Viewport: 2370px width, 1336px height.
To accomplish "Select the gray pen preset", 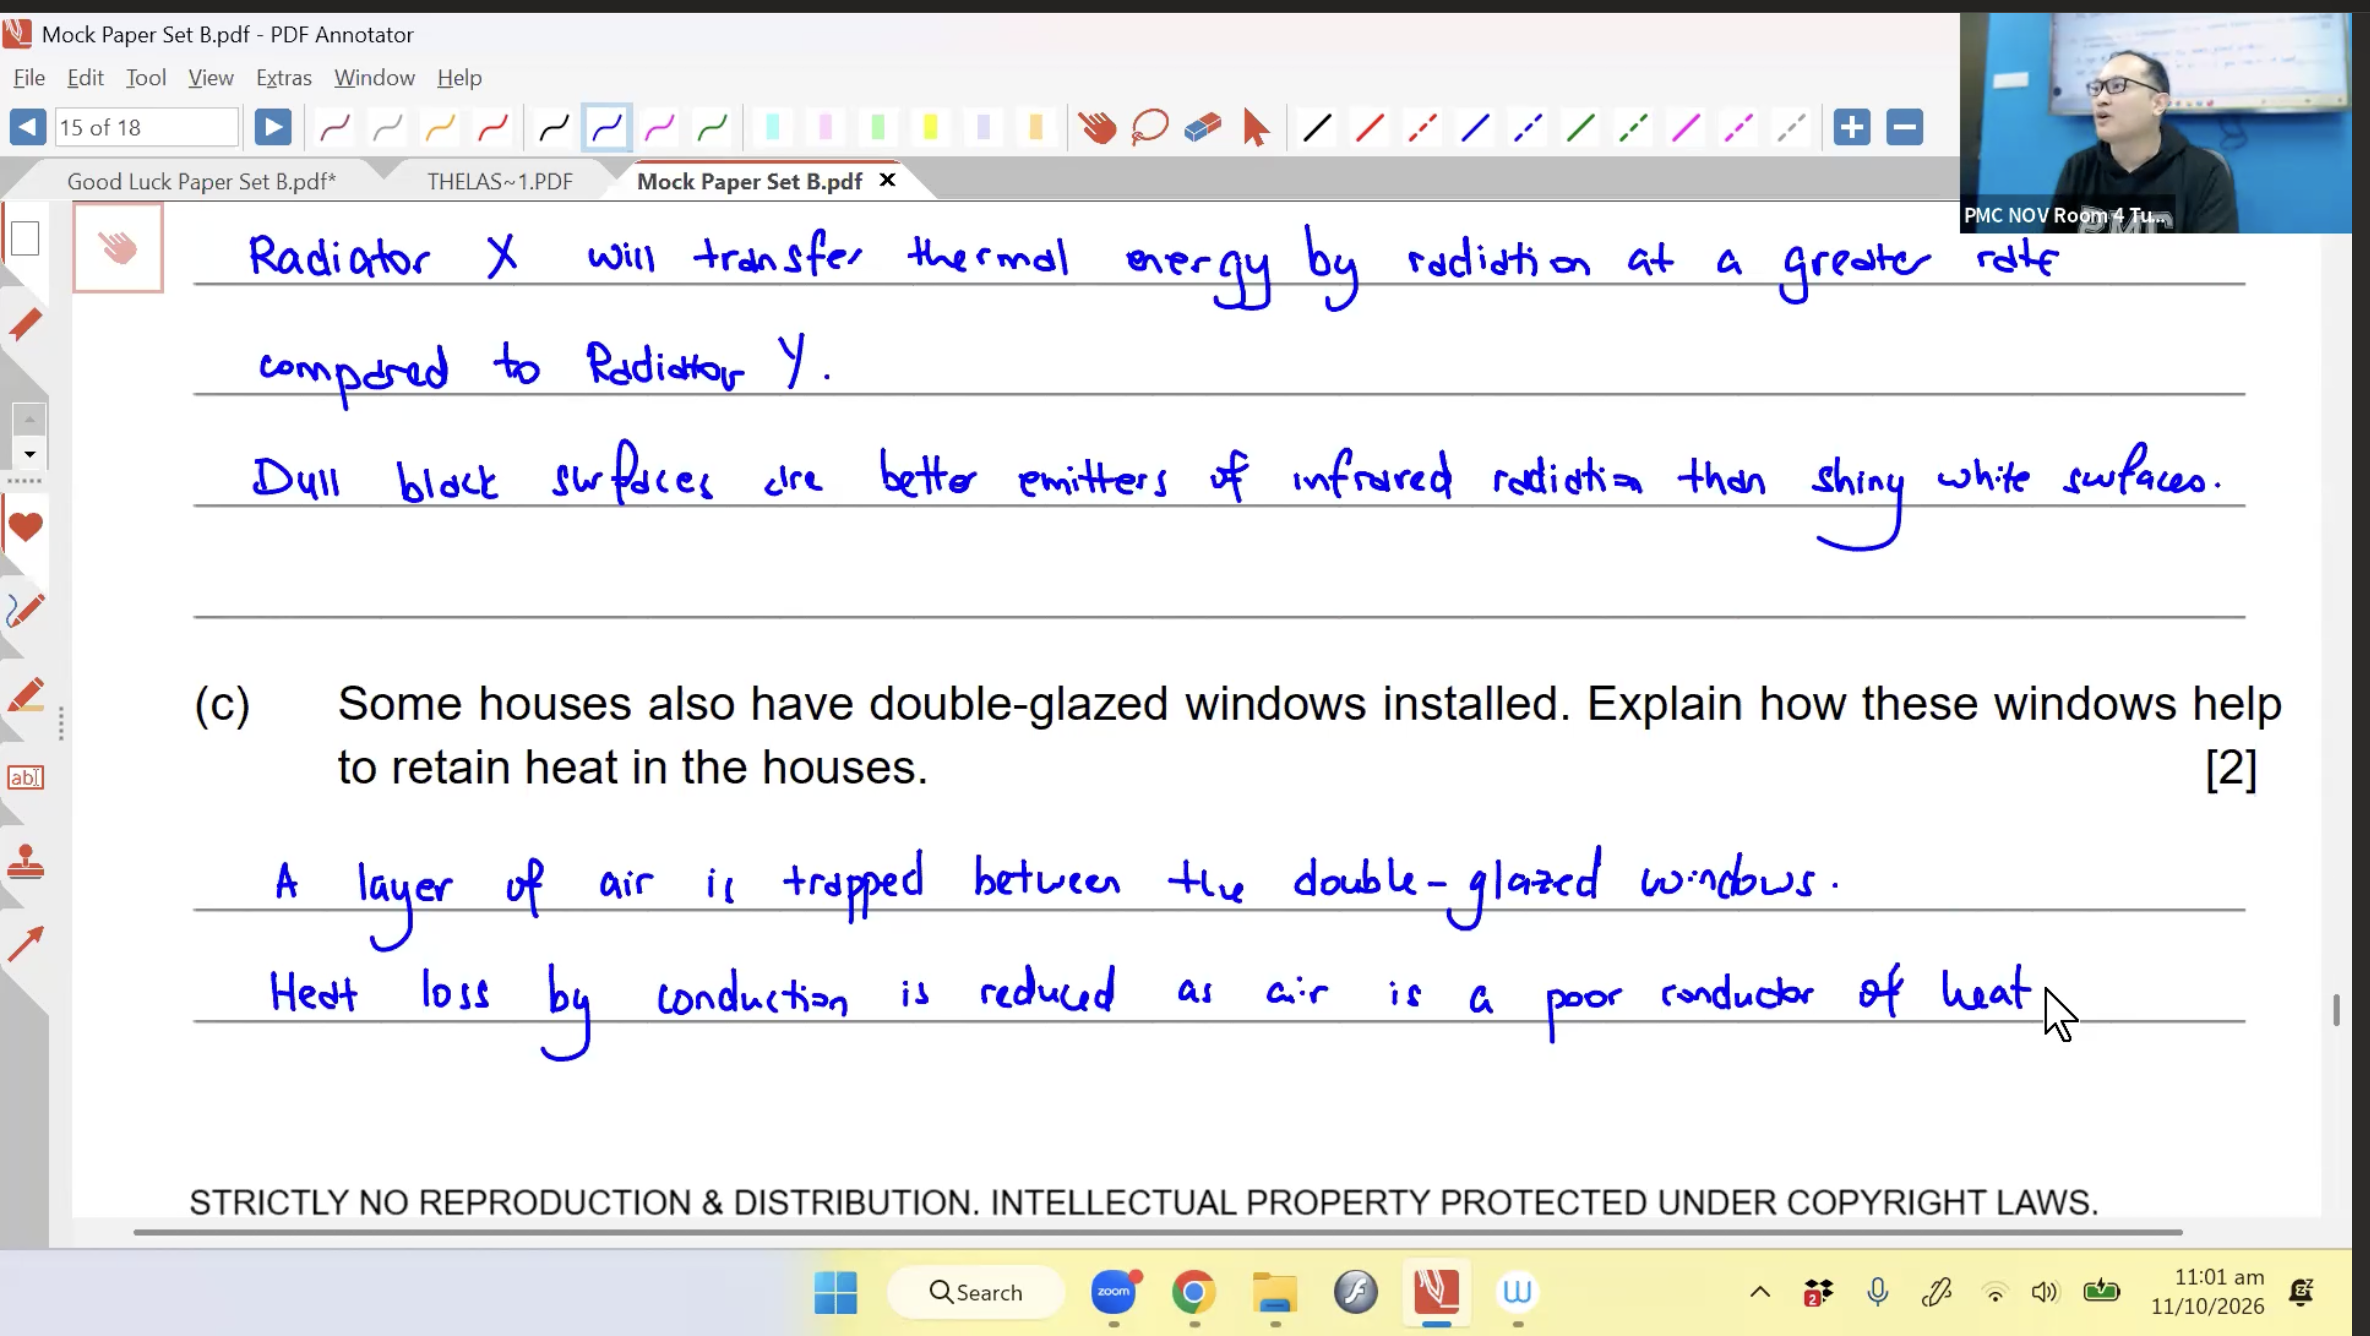I will click(x=387, y=127).
